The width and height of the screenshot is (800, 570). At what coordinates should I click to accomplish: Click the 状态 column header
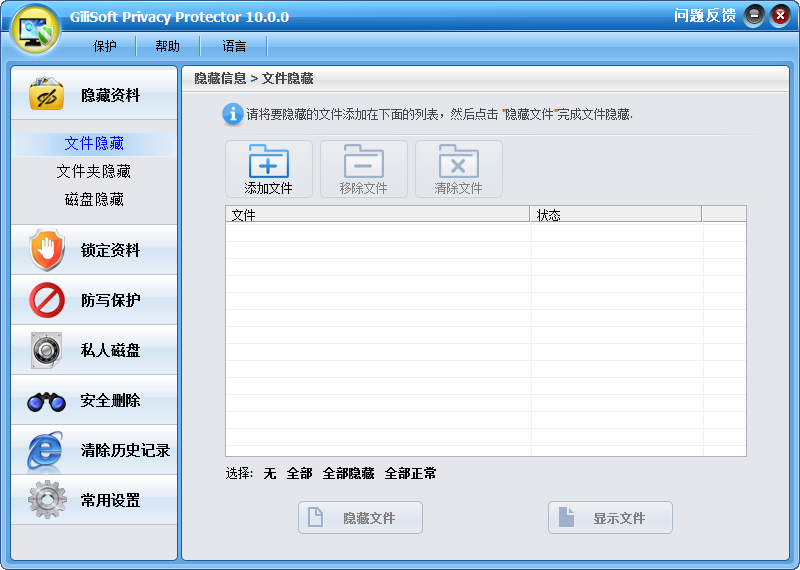[x=616, y=215]
